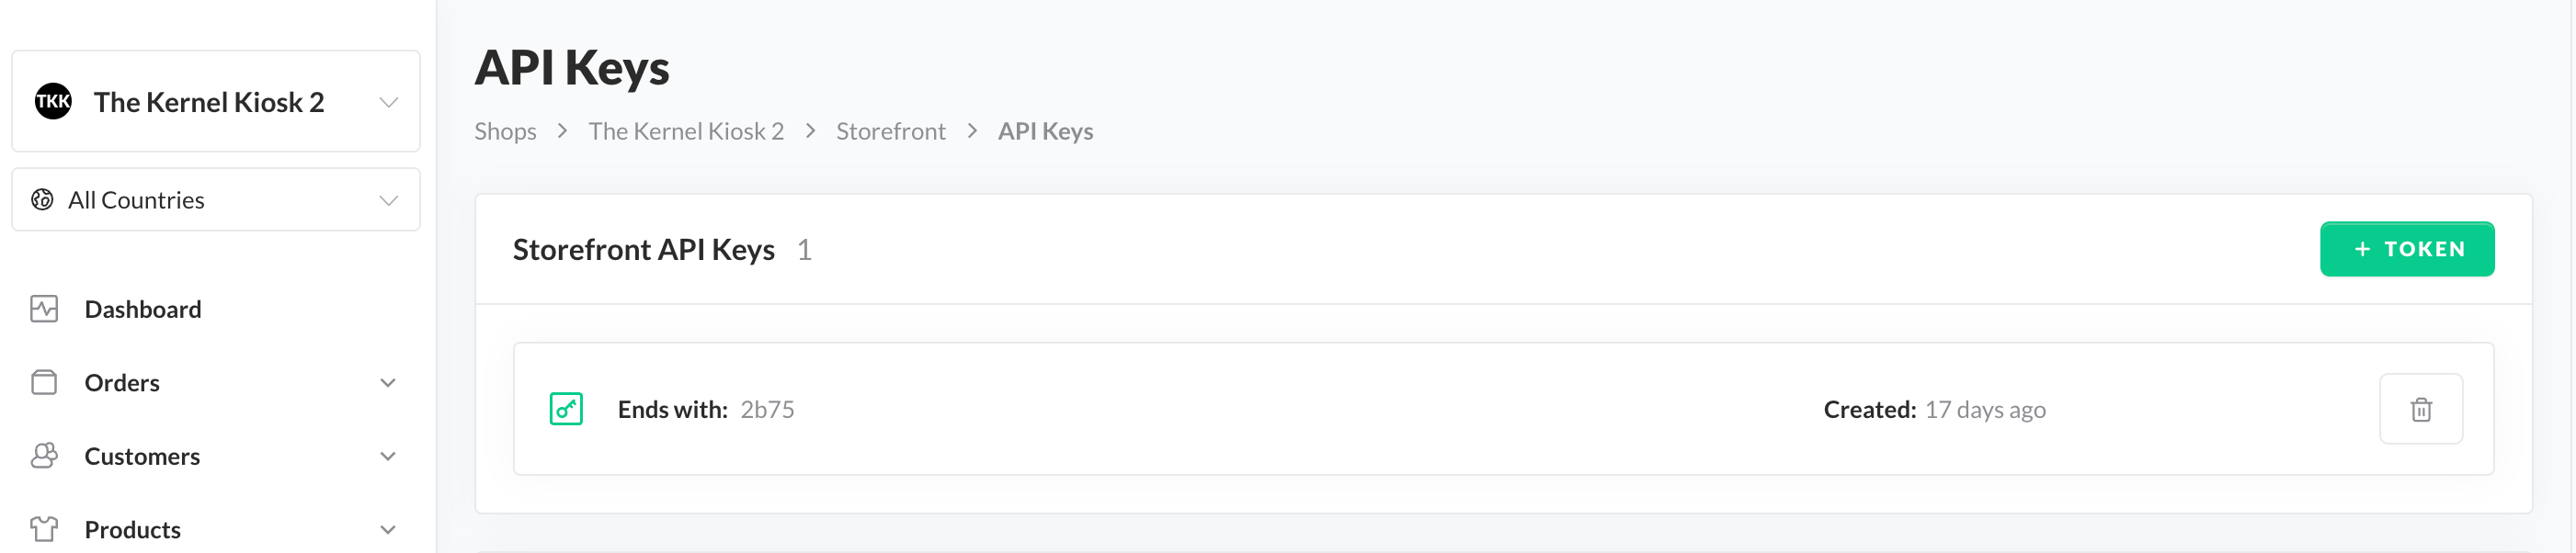Click the Products shirt icon
Viewport: 2576px width, 553px height.
click(x=44, y=529)
